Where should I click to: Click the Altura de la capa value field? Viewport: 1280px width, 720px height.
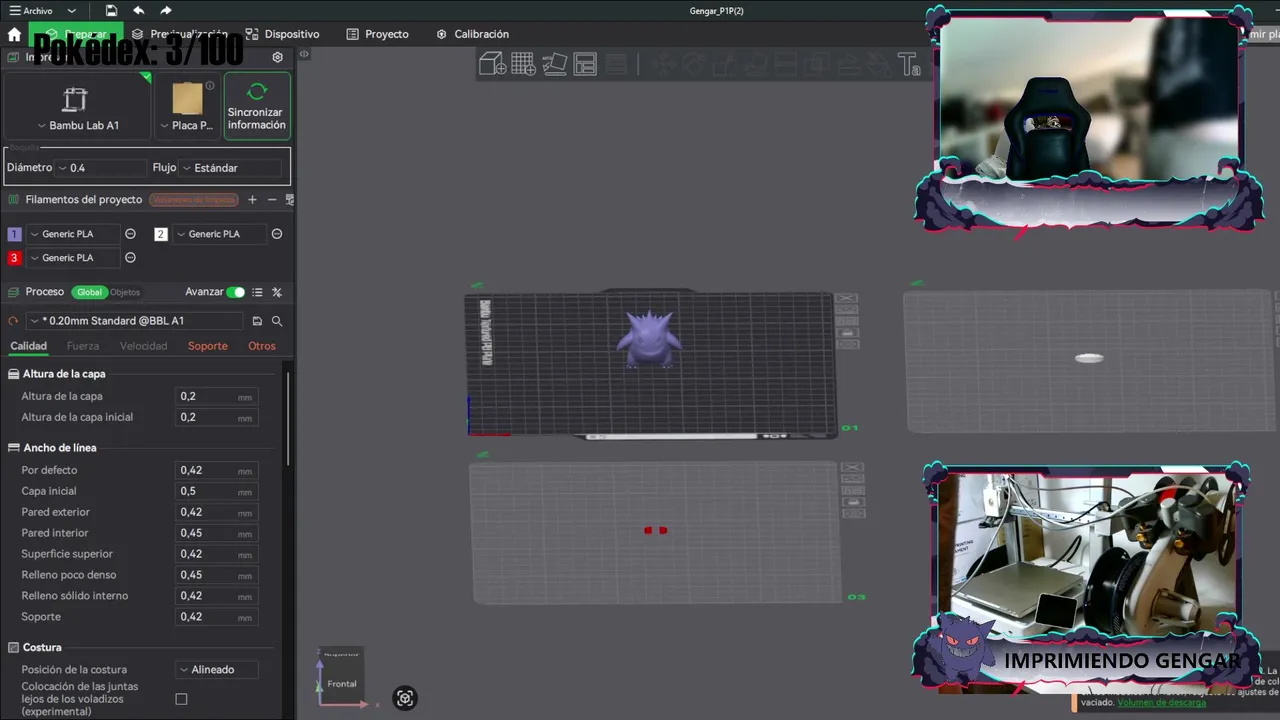(x=216, y=396)
